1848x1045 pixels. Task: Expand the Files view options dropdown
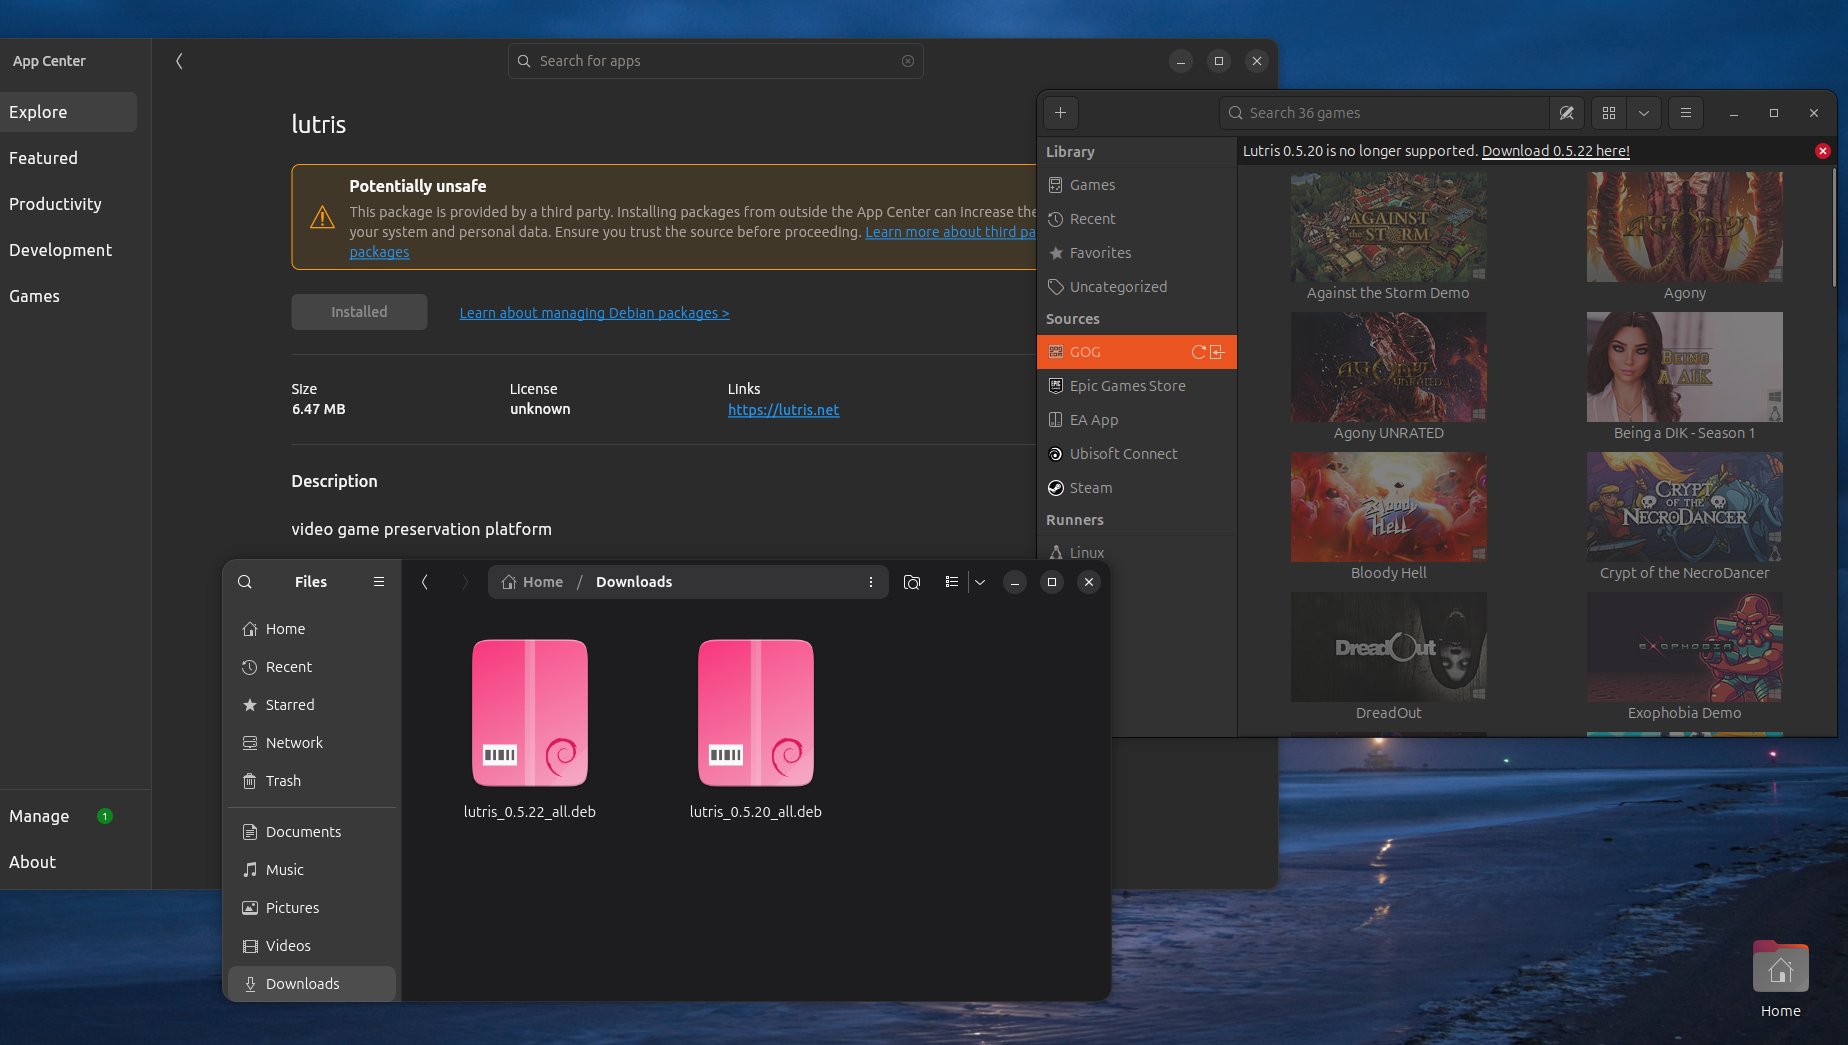tap(980, 582)
